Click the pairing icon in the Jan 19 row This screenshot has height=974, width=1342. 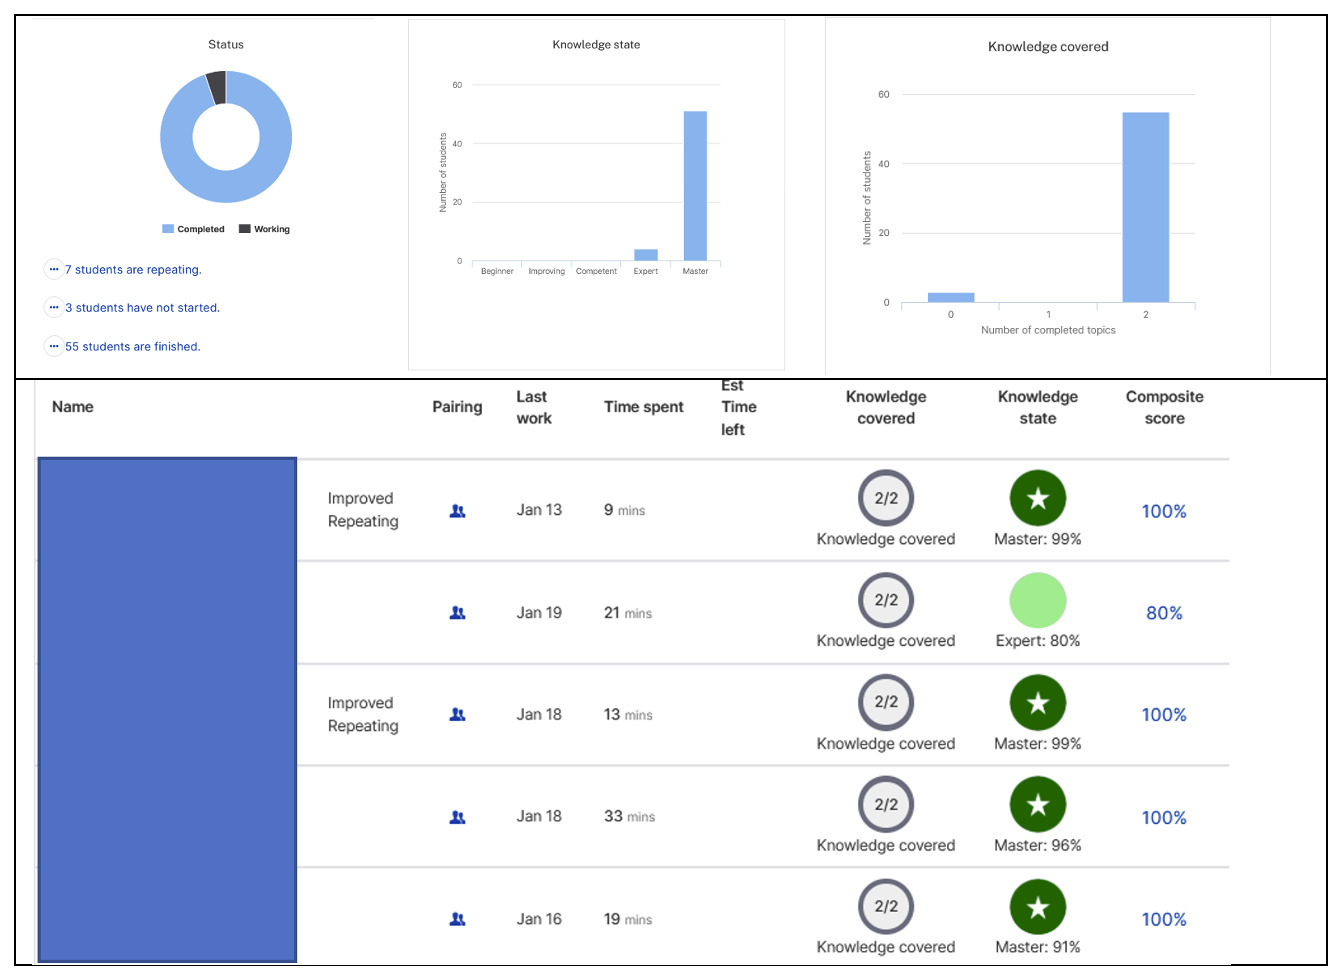click(457, 613)
